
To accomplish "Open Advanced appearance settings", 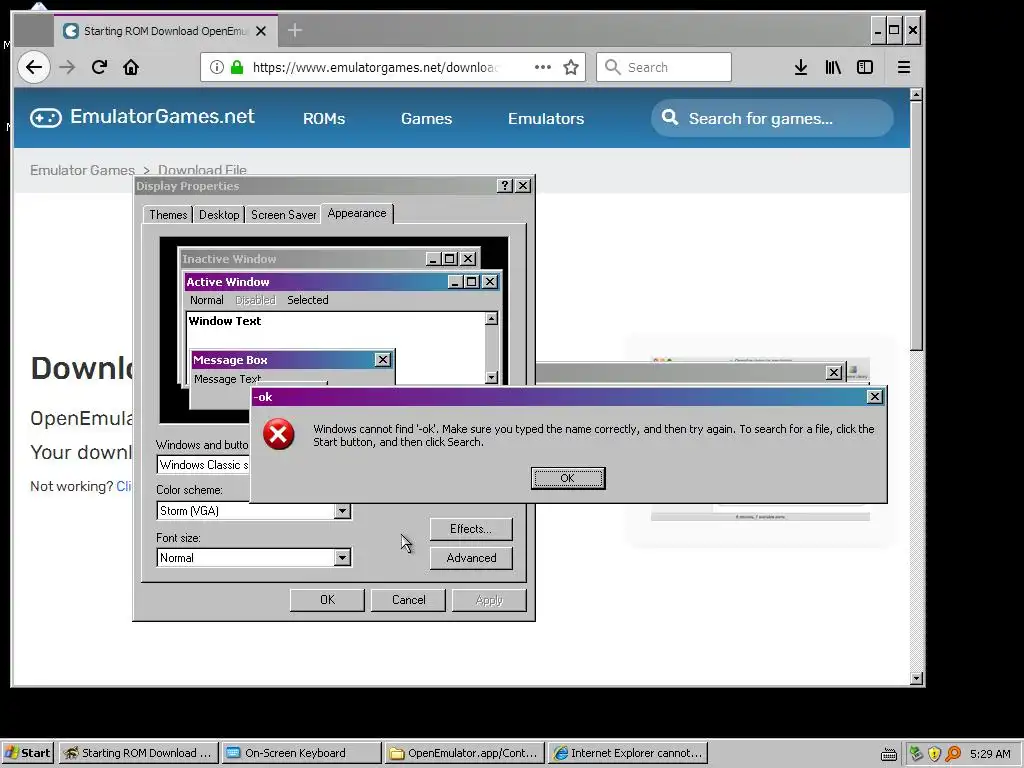I will coord(471,558).
